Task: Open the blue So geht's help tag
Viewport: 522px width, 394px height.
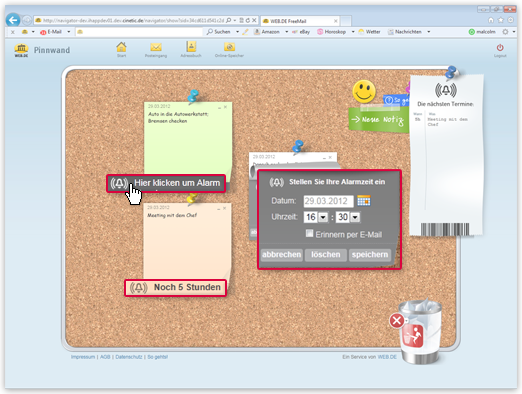Action: pyautogui.click(x=396, y=100)
